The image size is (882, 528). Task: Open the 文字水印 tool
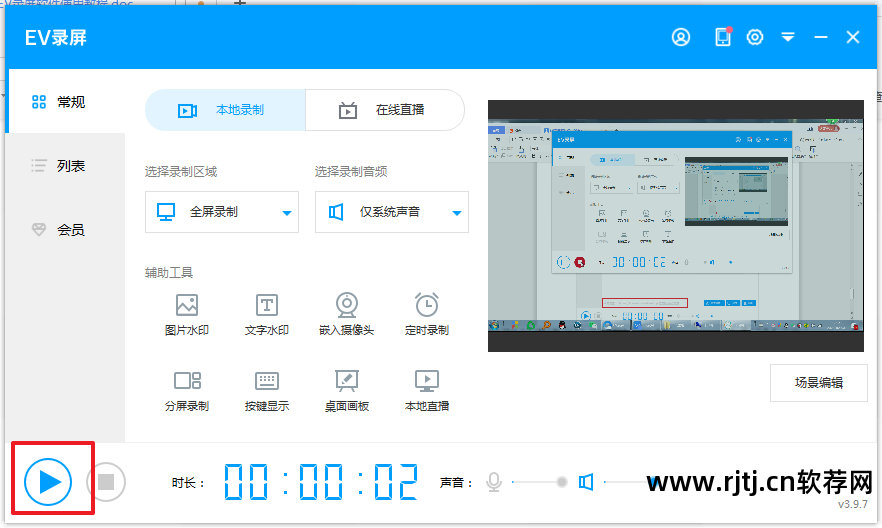click(x=267, y=314)
